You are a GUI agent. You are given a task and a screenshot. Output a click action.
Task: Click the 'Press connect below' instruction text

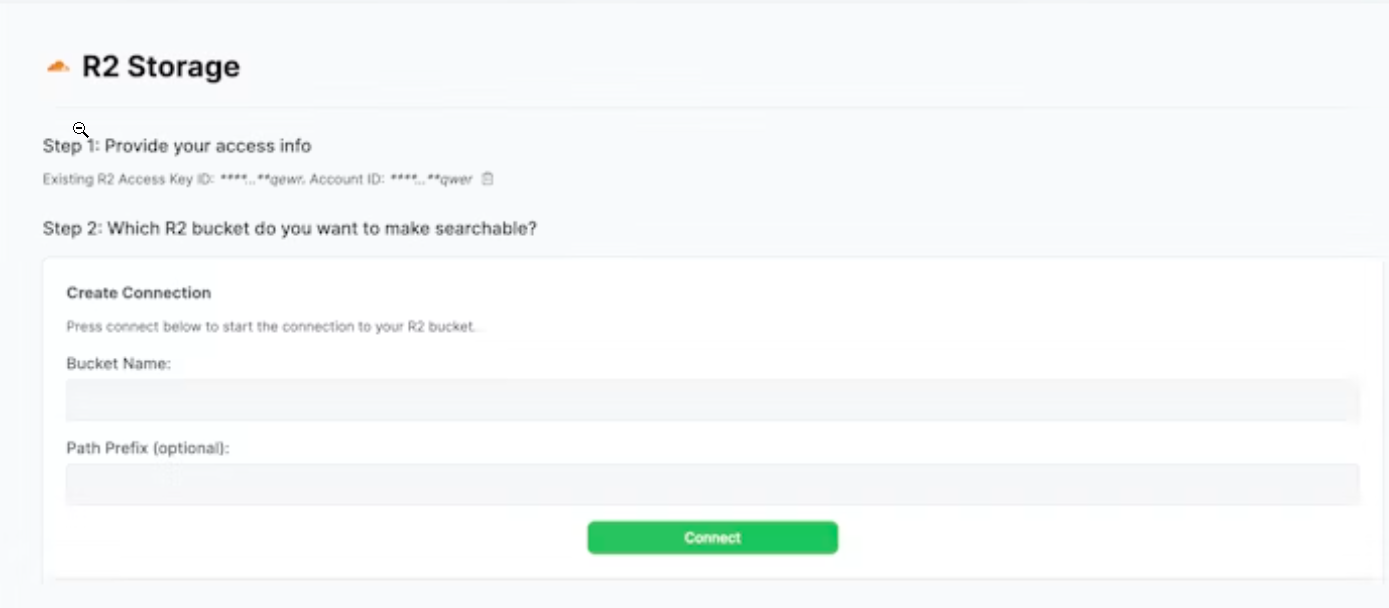270,327
